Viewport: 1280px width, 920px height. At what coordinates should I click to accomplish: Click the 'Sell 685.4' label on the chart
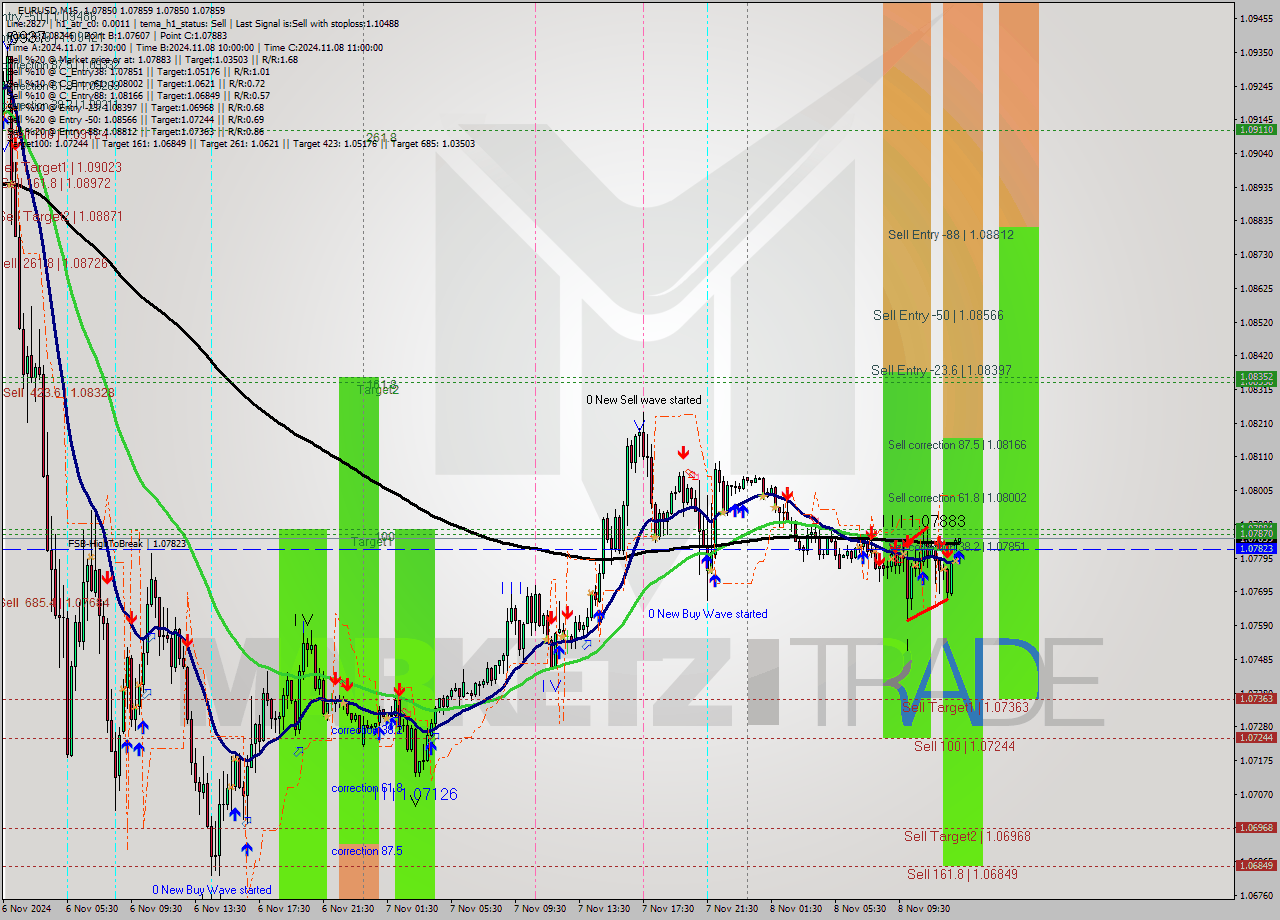pyautogui.click(x=55, y=603)
